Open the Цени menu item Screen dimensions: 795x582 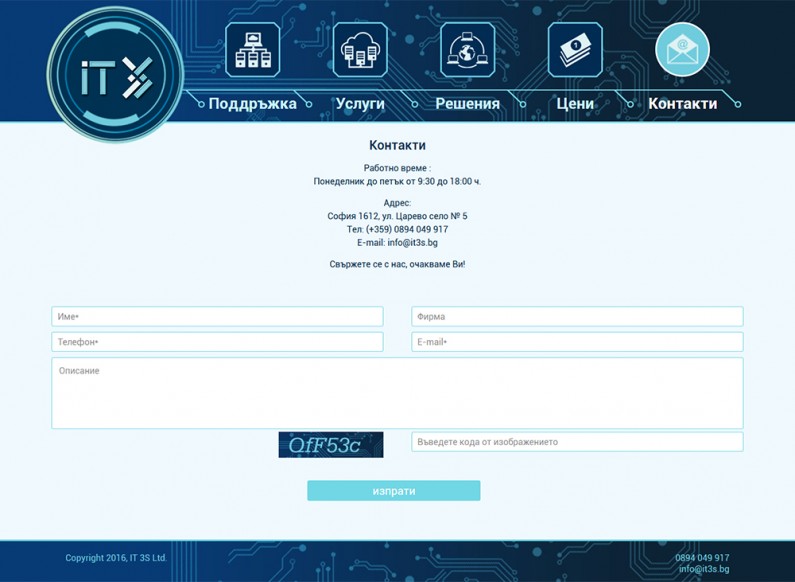[x=575, y=104]
